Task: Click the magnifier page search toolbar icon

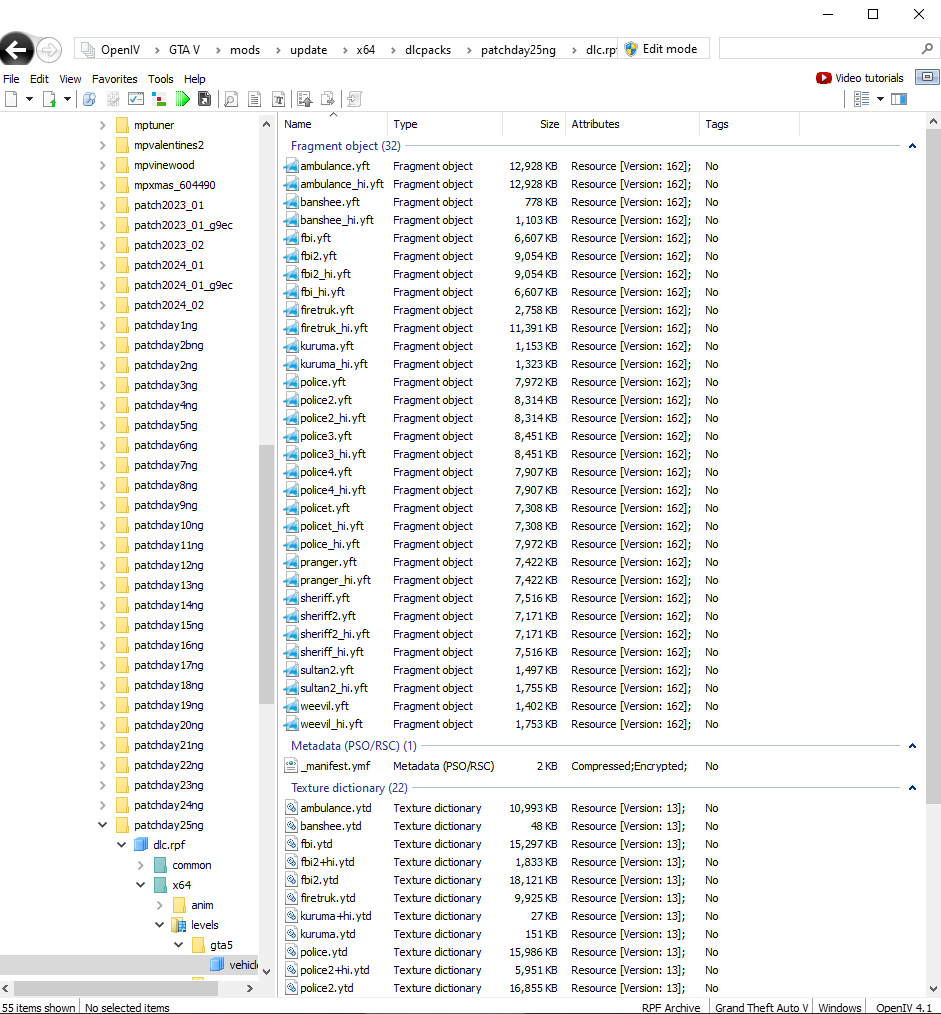Action: 231,99
